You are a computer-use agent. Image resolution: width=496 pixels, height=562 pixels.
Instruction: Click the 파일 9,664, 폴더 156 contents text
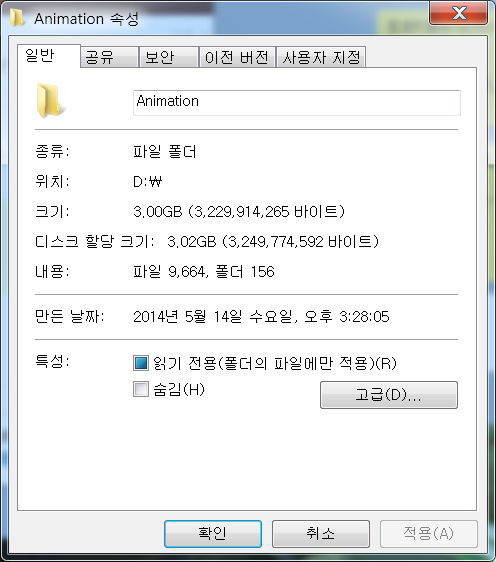pyautogui.click(x=204, y=272)
